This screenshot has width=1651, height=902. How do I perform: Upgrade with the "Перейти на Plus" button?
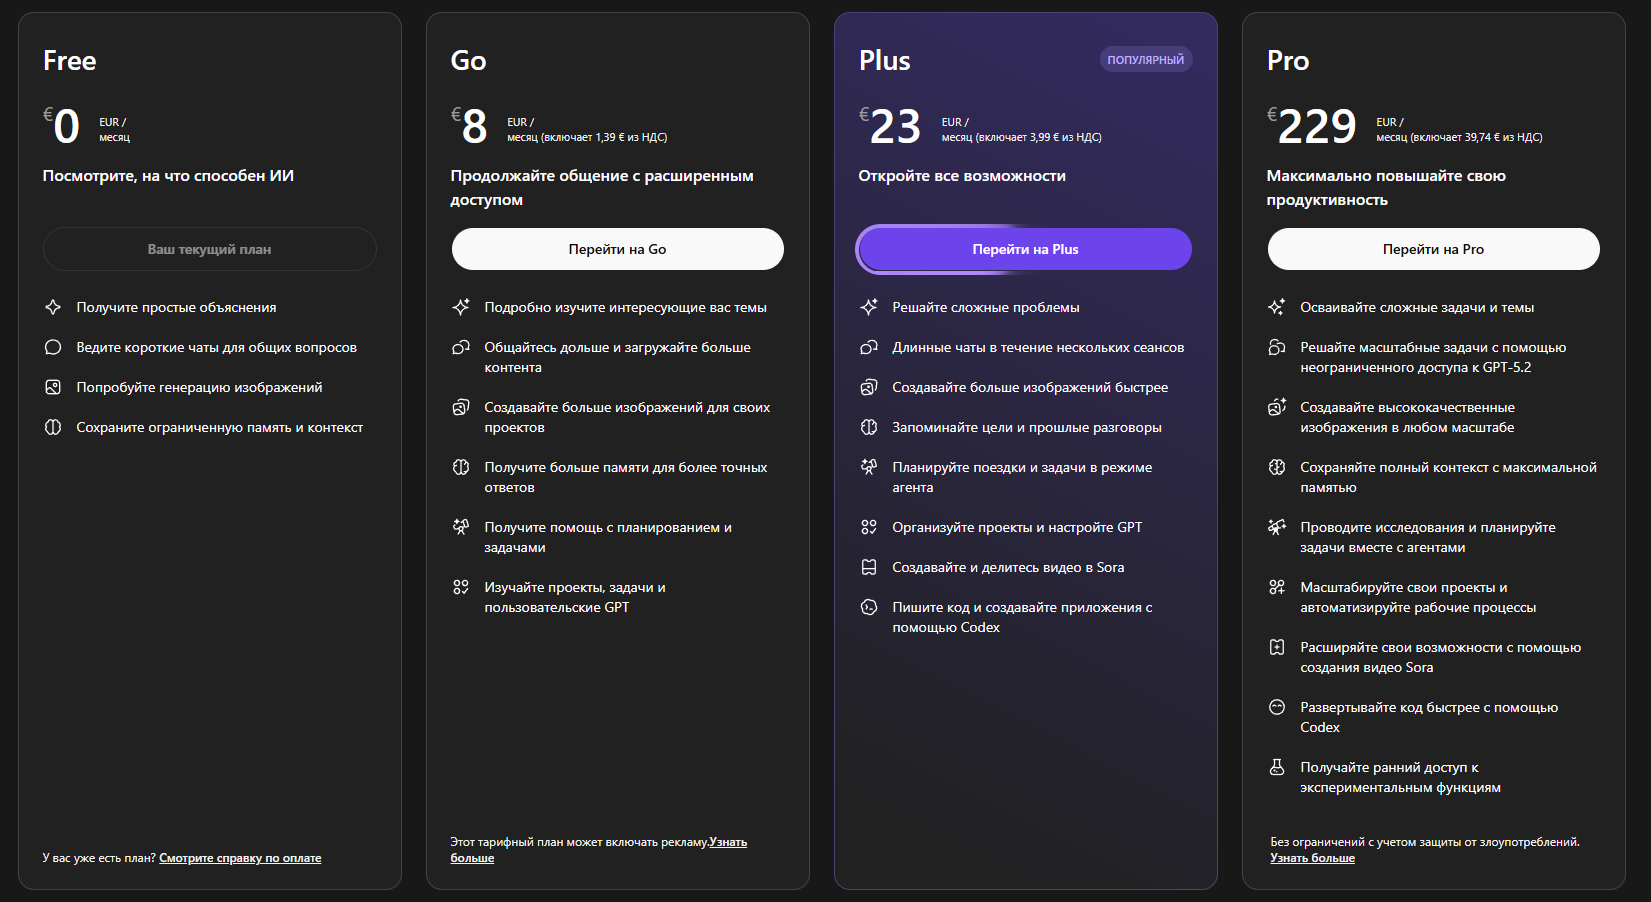point(1025,249)
